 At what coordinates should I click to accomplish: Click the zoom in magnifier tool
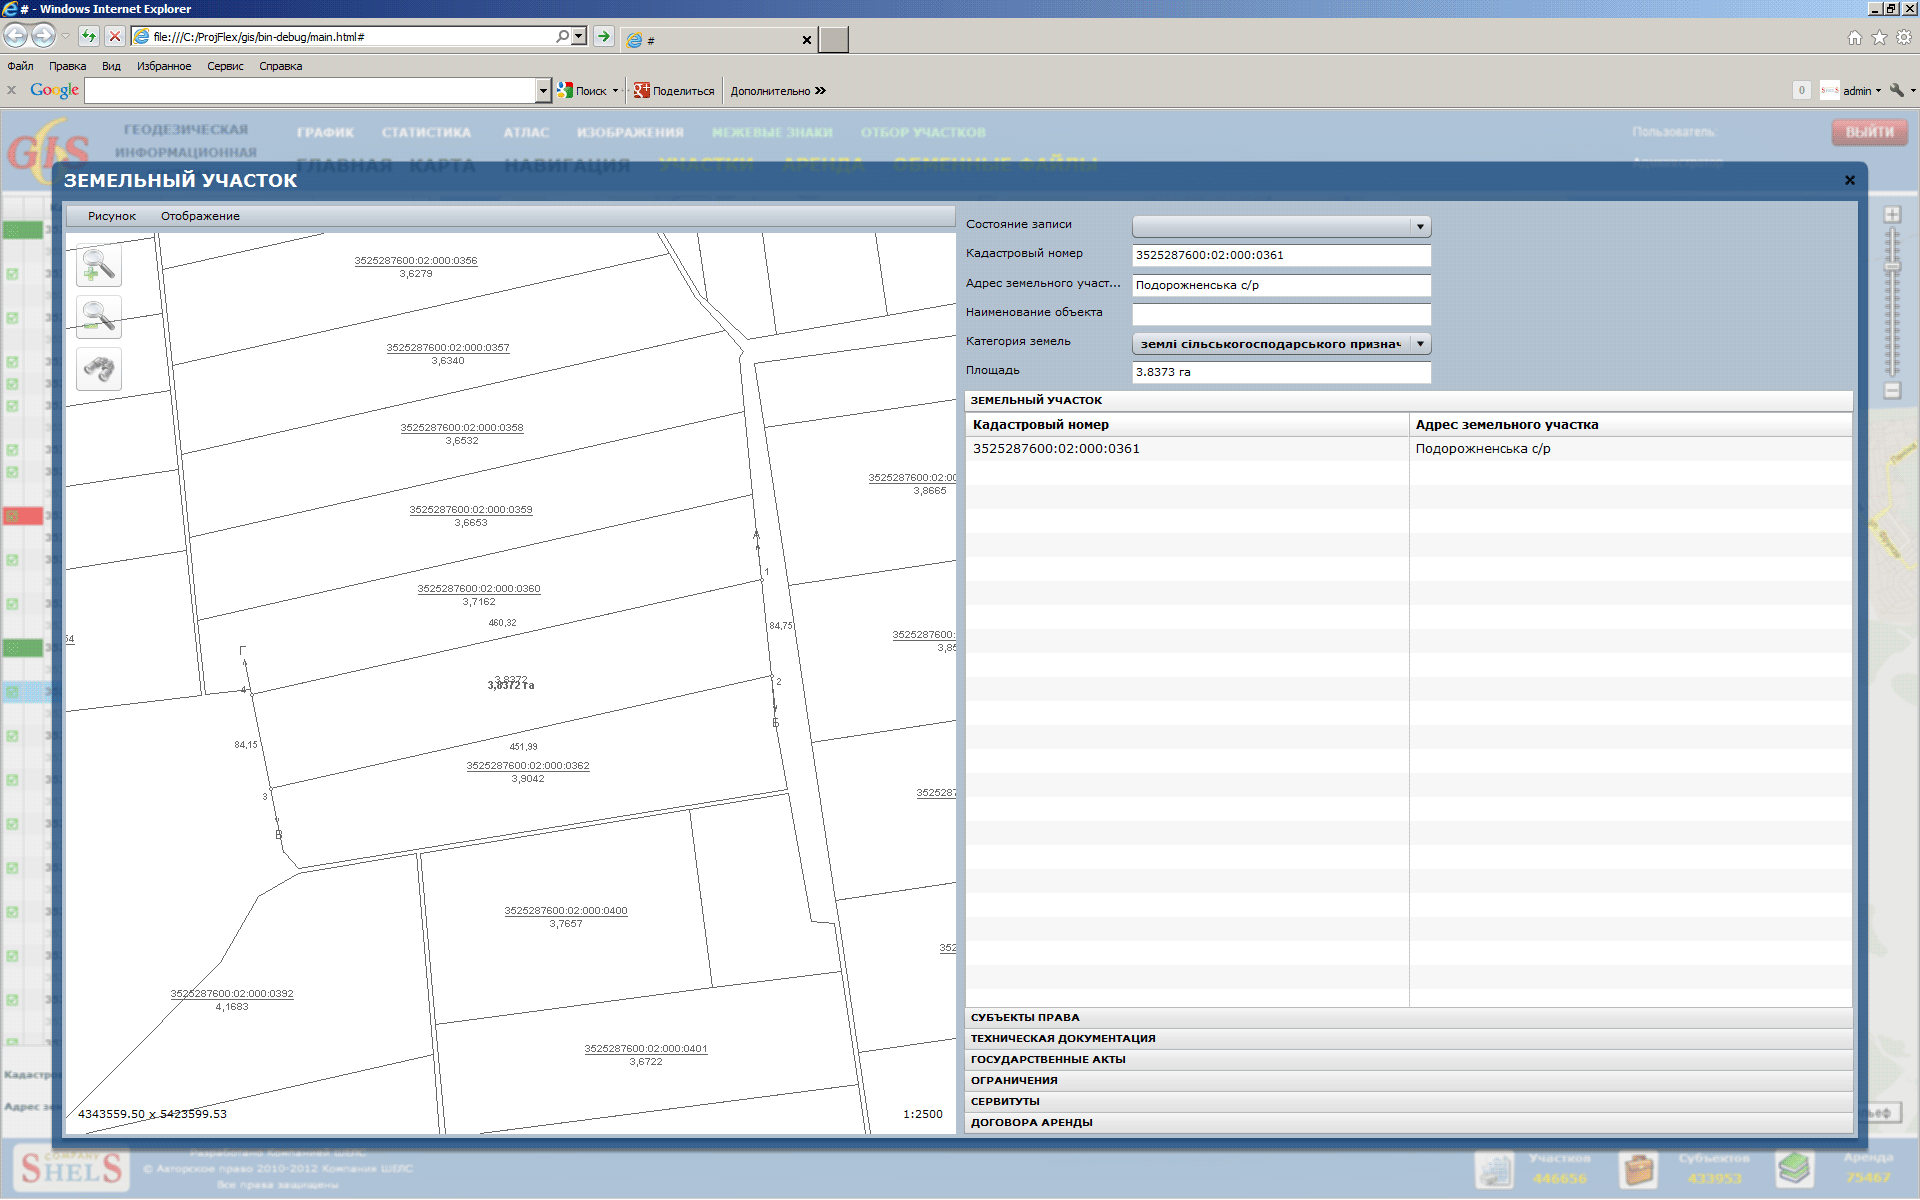(99, 266)
